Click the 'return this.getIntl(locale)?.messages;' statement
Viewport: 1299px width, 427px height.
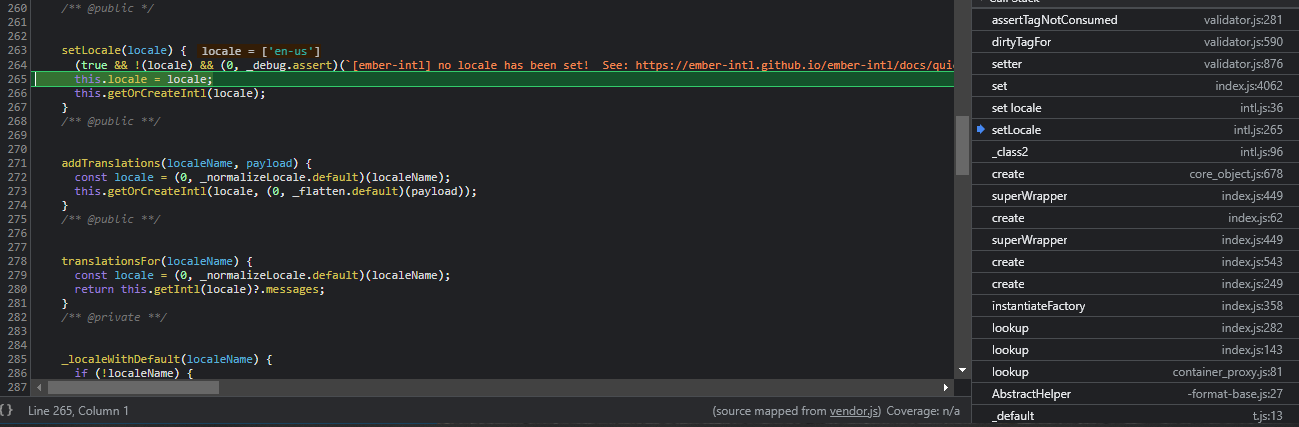pyautogui.click(x=200, y=289)
